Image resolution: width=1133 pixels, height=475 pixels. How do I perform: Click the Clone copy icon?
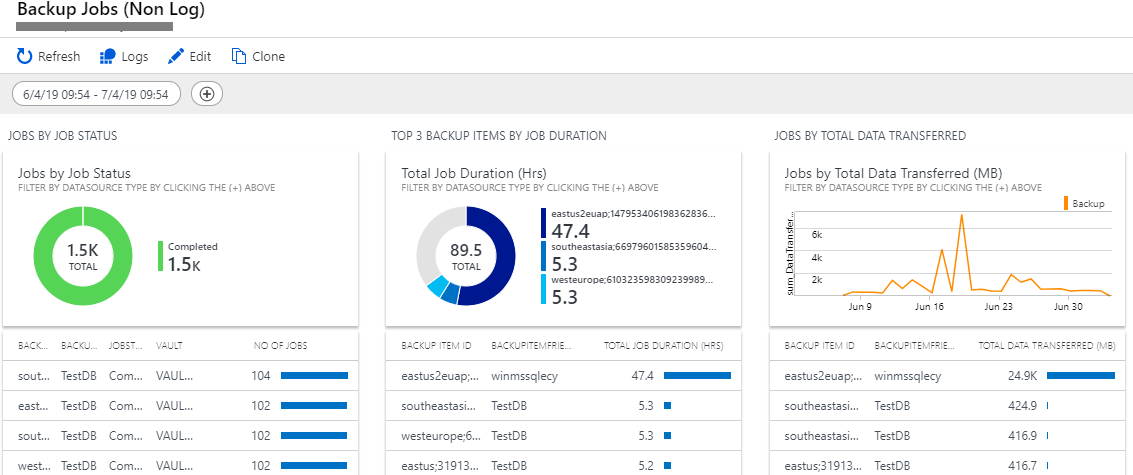(239, 56)
